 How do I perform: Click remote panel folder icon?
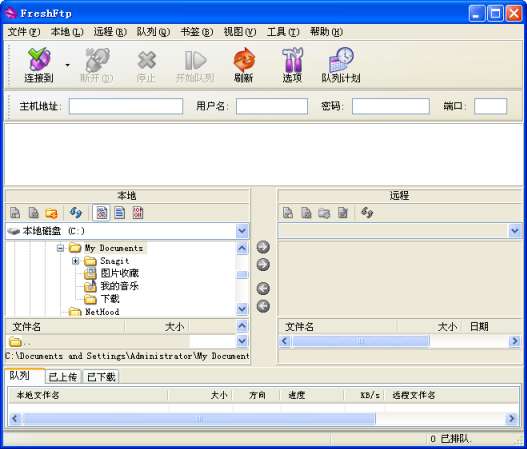coord(324,213)
